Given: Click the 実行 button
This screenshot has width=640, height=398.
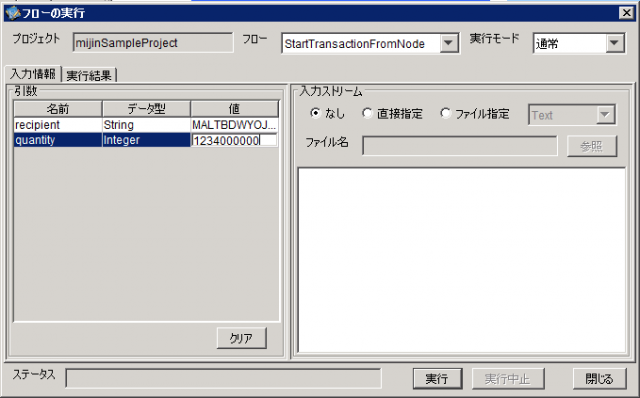Looking at the screenshot, I should tap(437, 379).
